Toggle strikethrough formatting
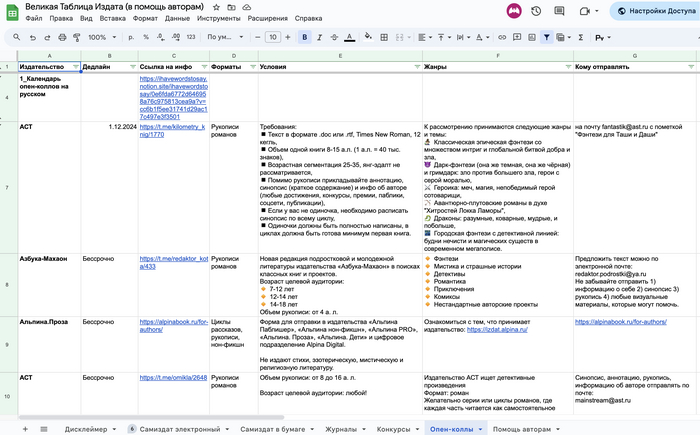The image size is (700, 435). [334, 38]
